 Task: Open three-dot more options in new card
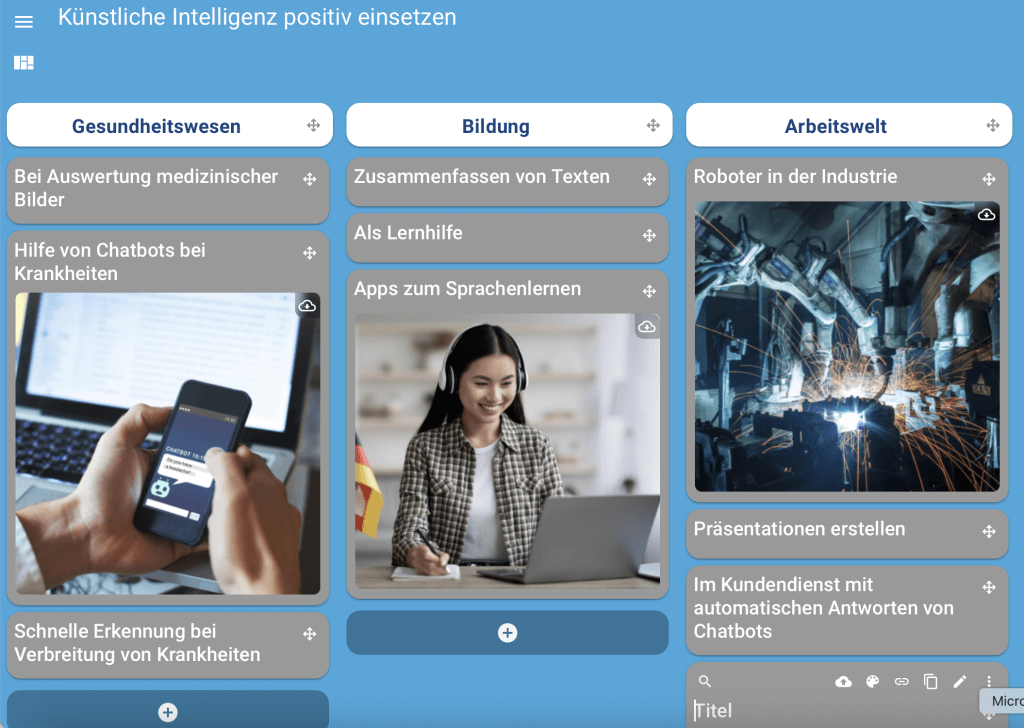989,681
